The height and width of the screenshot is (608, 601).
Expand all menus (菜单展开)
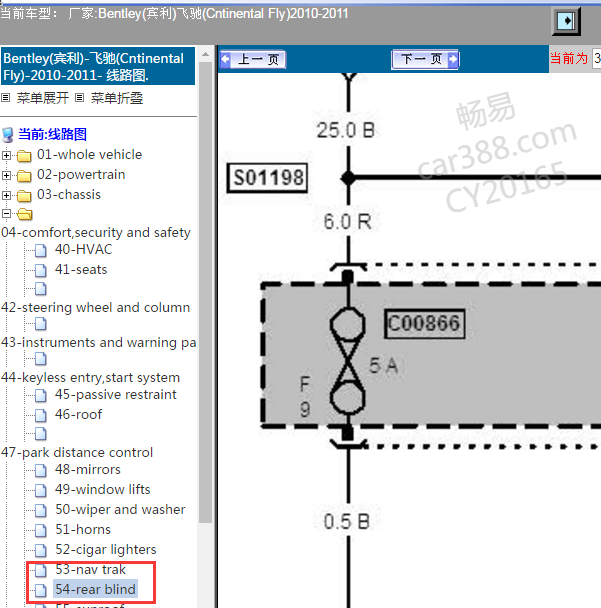click(x=43, y=98)
